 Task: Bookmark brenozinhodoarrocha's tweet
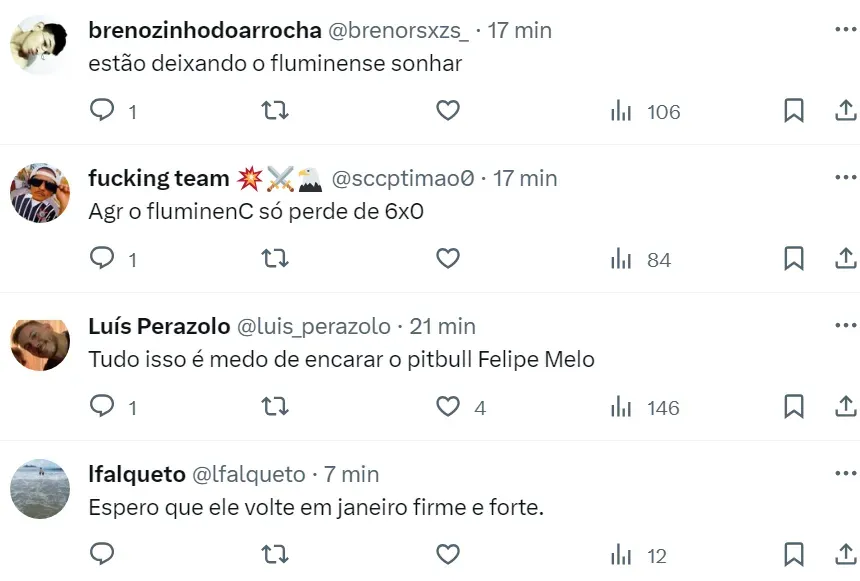[793, 111]
